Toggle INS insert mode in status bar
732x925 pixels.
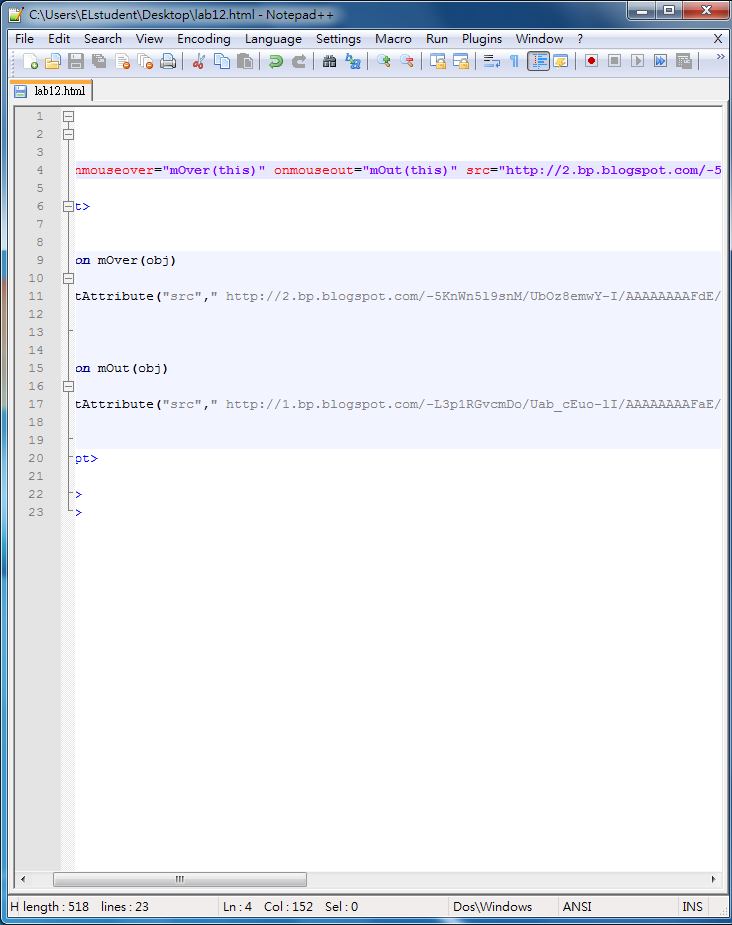(x=692, y=907)
